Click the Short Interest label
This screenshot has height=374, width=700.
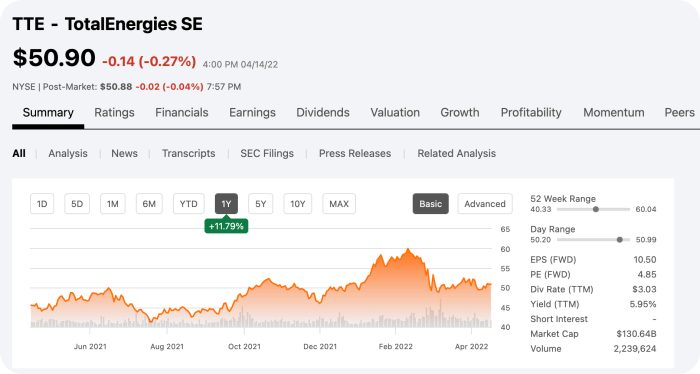pos(559,319)
